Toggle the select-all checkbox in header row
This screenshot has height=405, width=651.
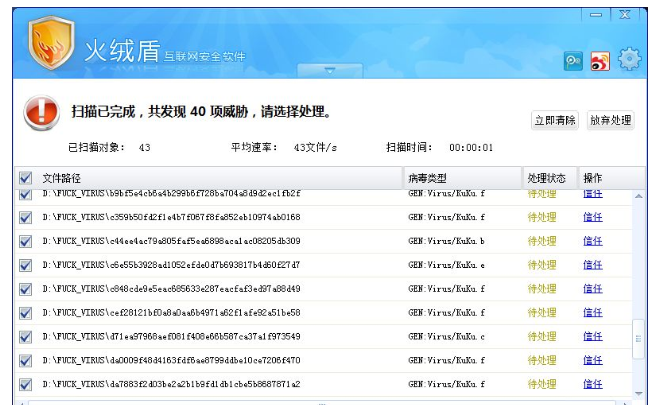point(25,178)
